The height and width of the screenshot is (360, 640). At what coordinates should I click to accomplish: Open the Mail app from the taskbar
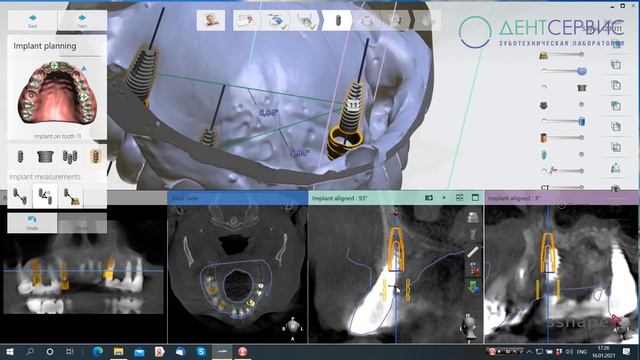pos(139,351)
